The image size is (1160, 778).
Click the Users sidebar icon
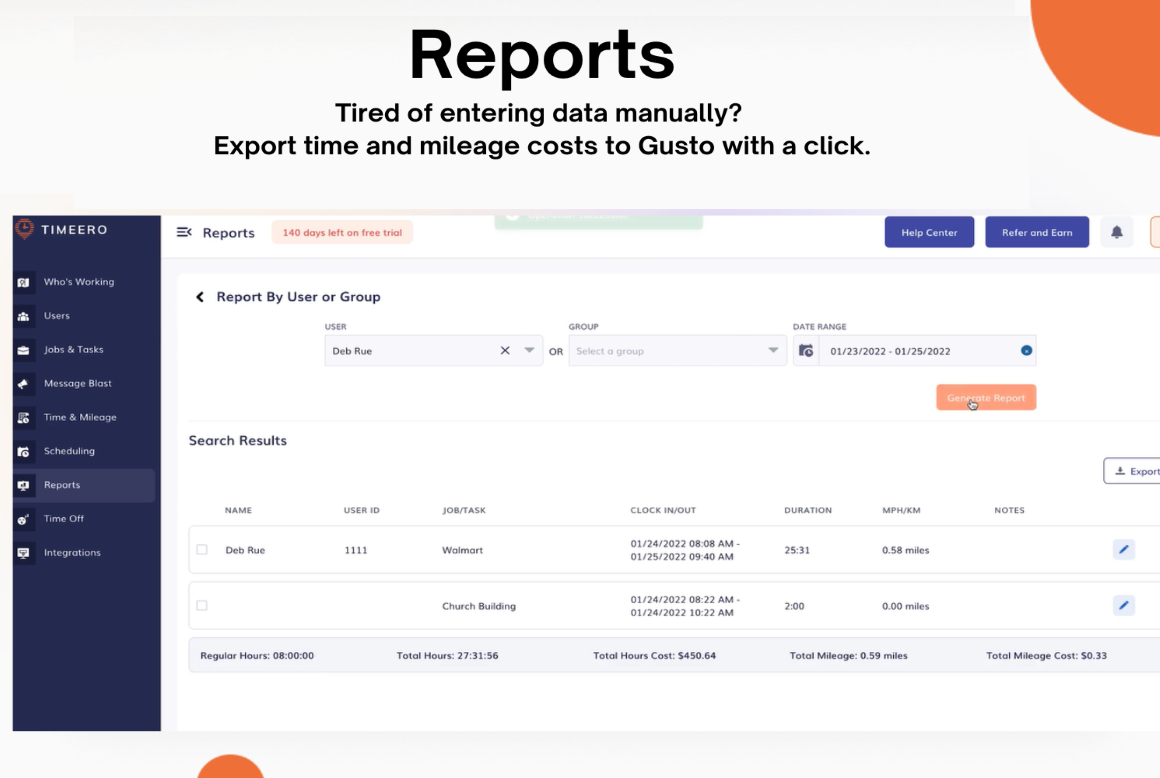click(24, 316)
